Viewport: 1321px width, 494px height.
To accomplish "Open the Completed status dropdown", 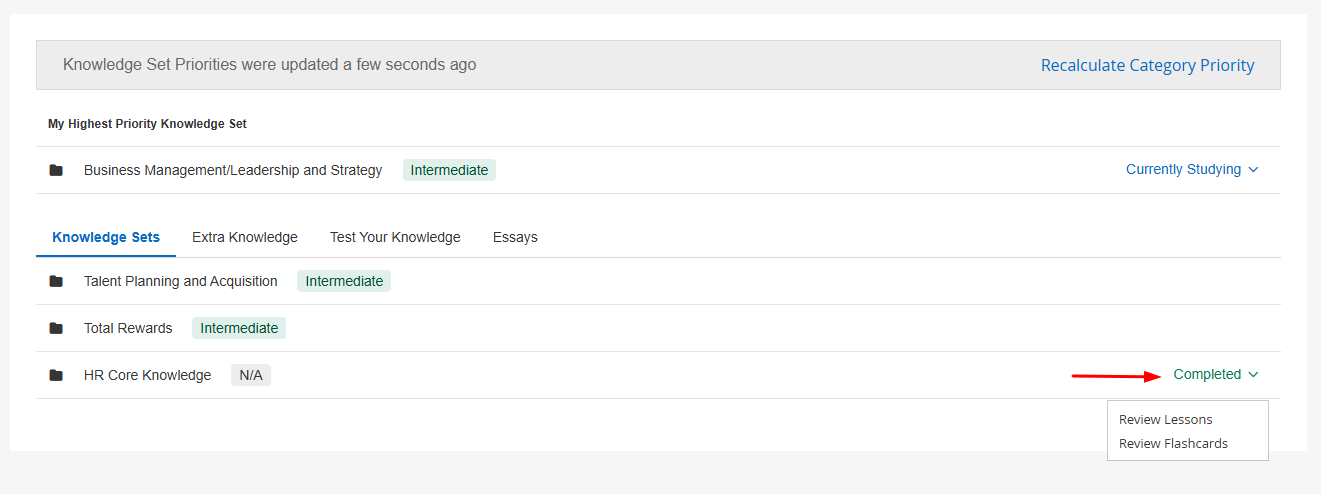I will coord(1207,375).
